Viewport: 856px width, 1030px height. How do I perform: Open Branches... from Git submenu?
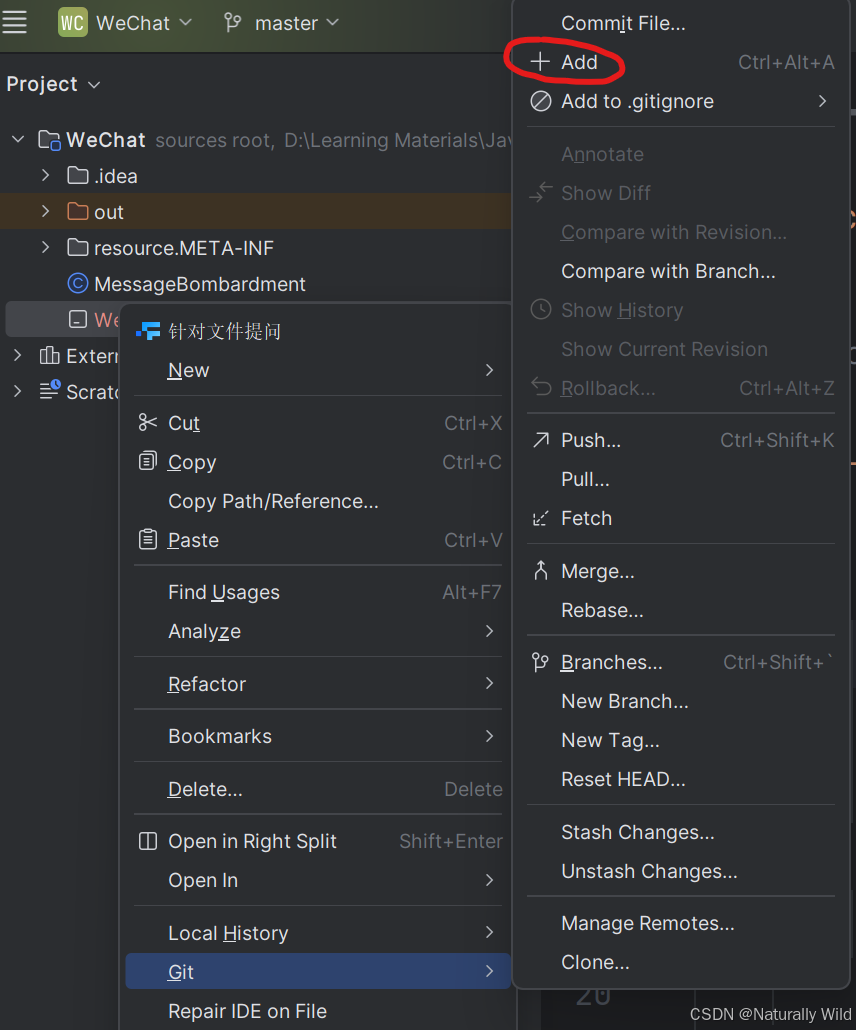coord(681,662)
